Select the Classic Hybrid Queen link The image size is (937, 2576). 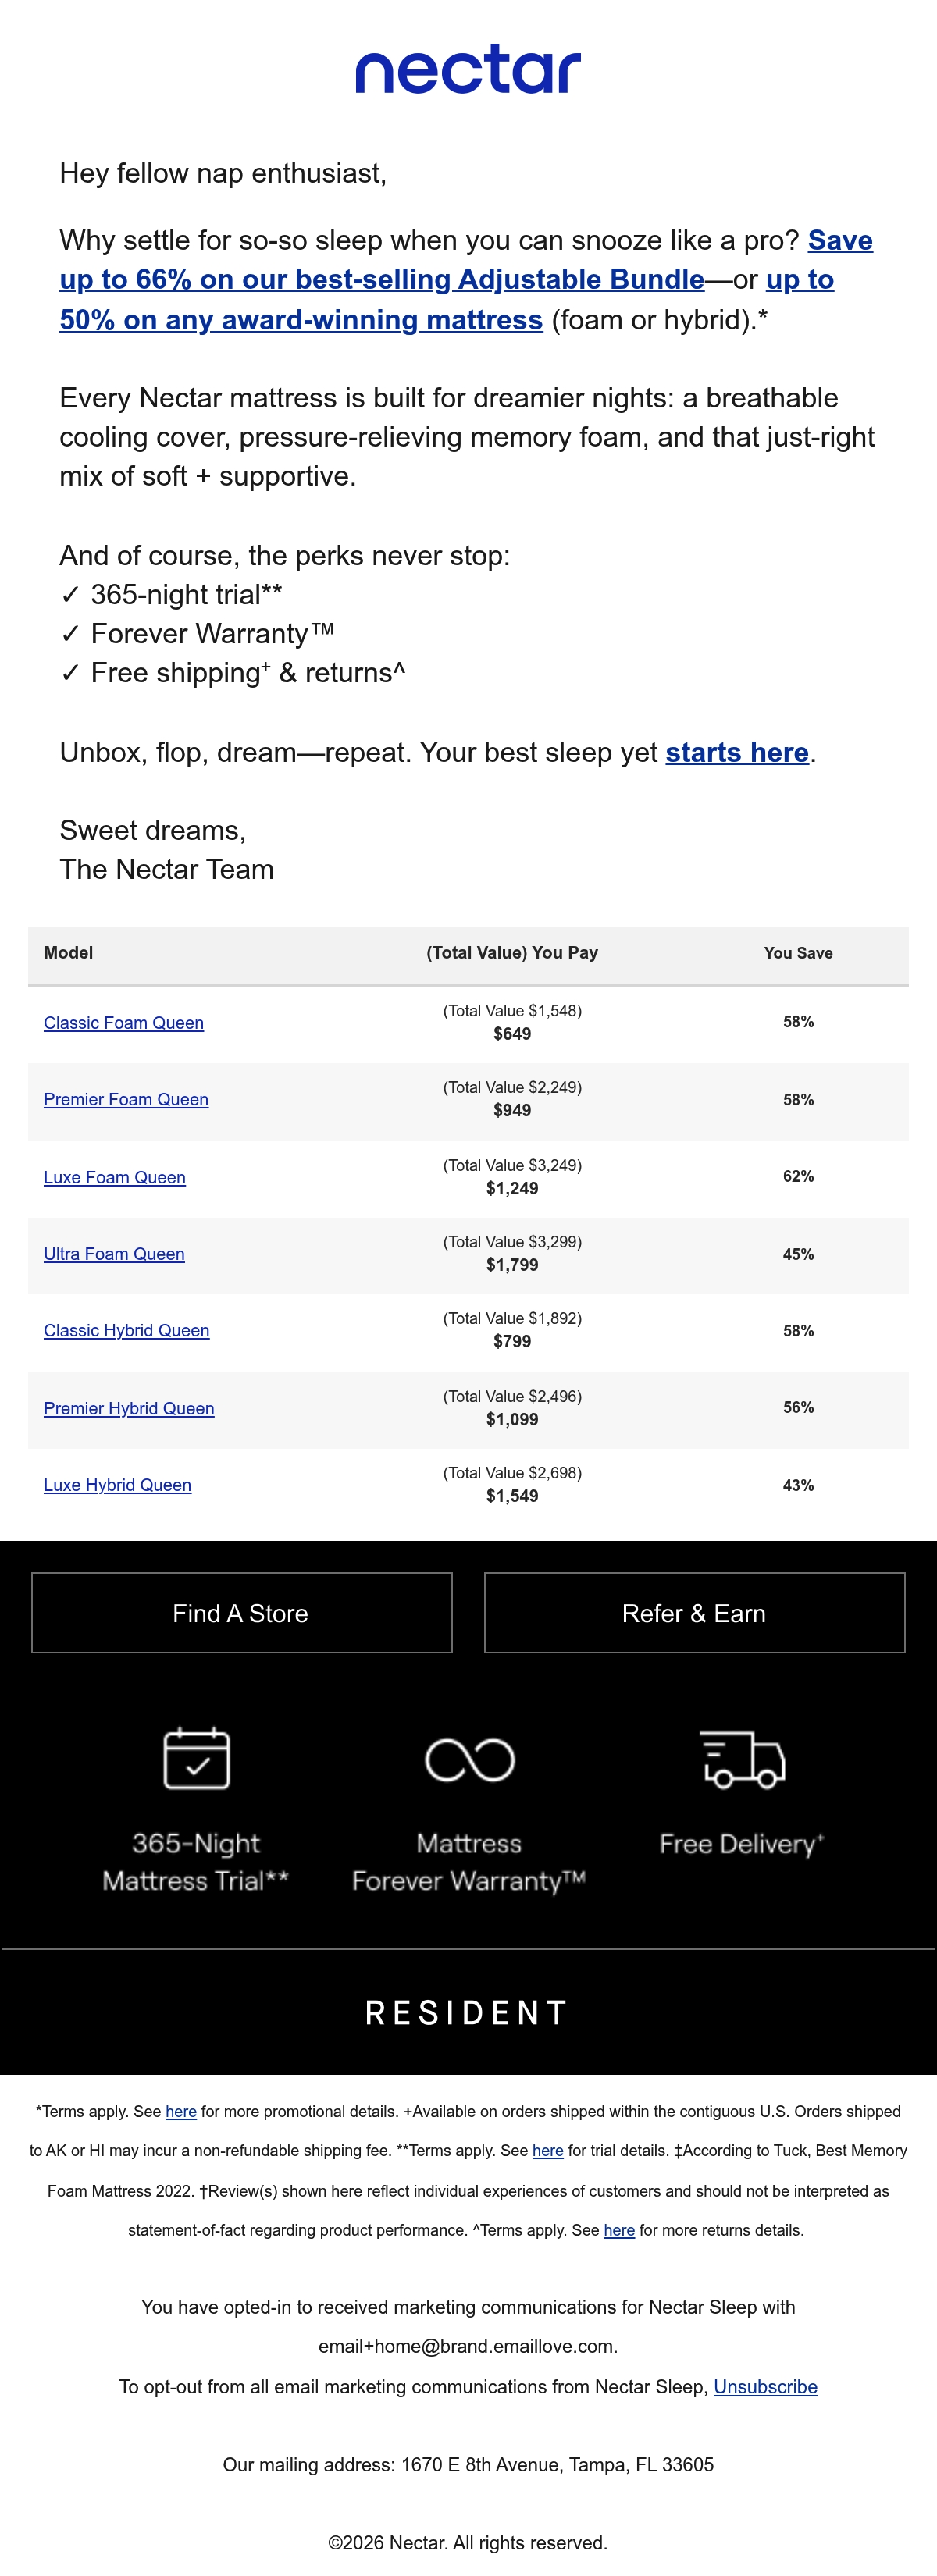(x=127, y=1330)
